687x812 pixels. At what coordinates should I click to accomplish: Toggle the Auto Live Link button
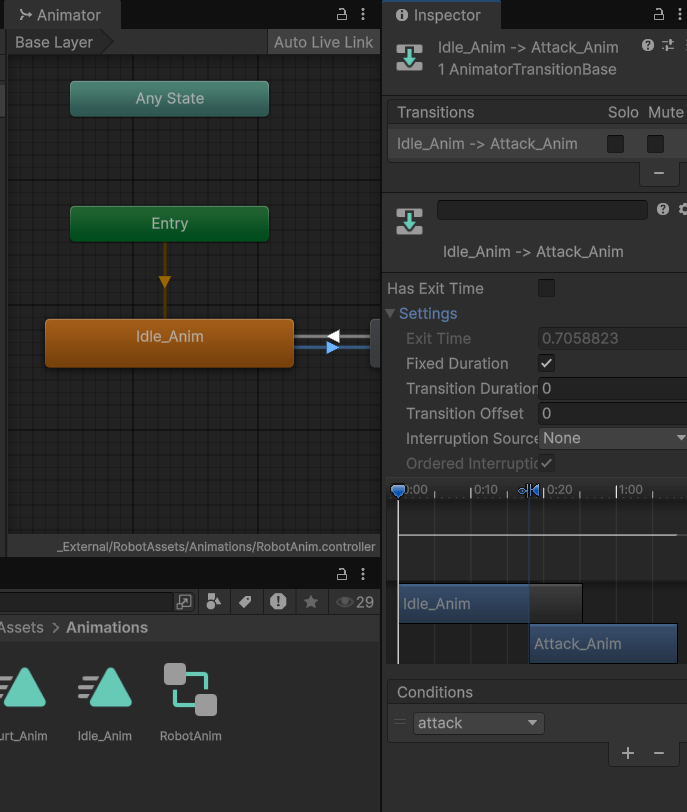[323, 43]
